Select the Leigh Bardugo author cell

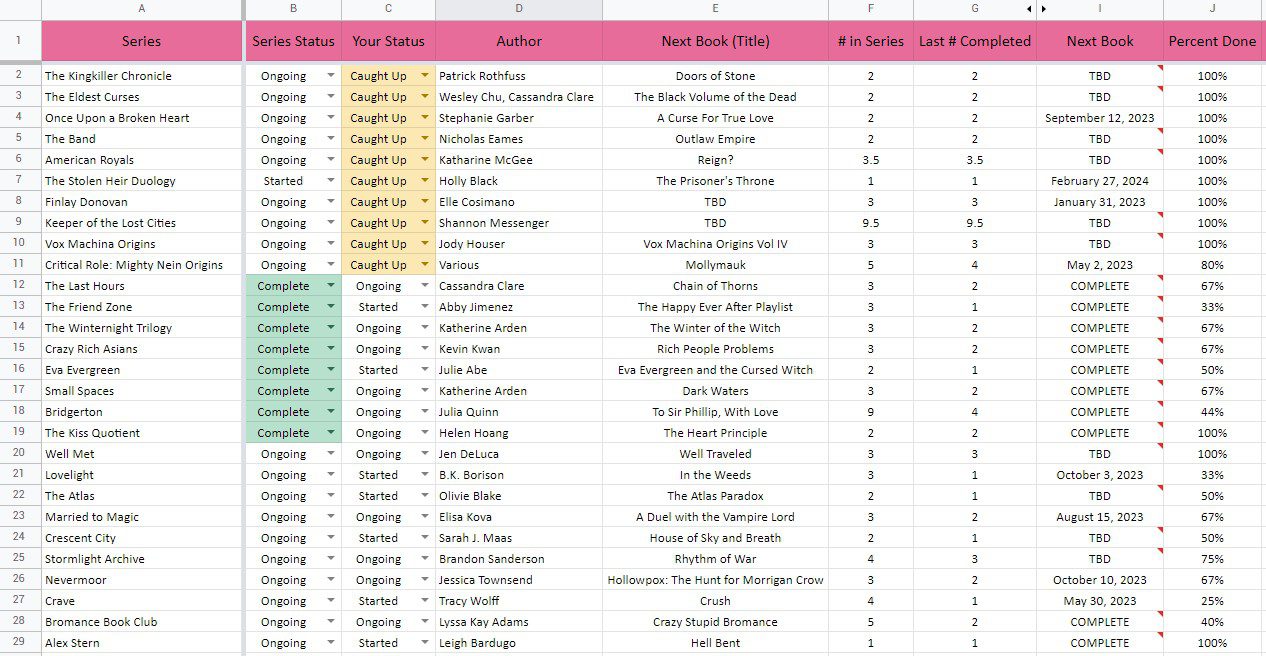point(519,643)
